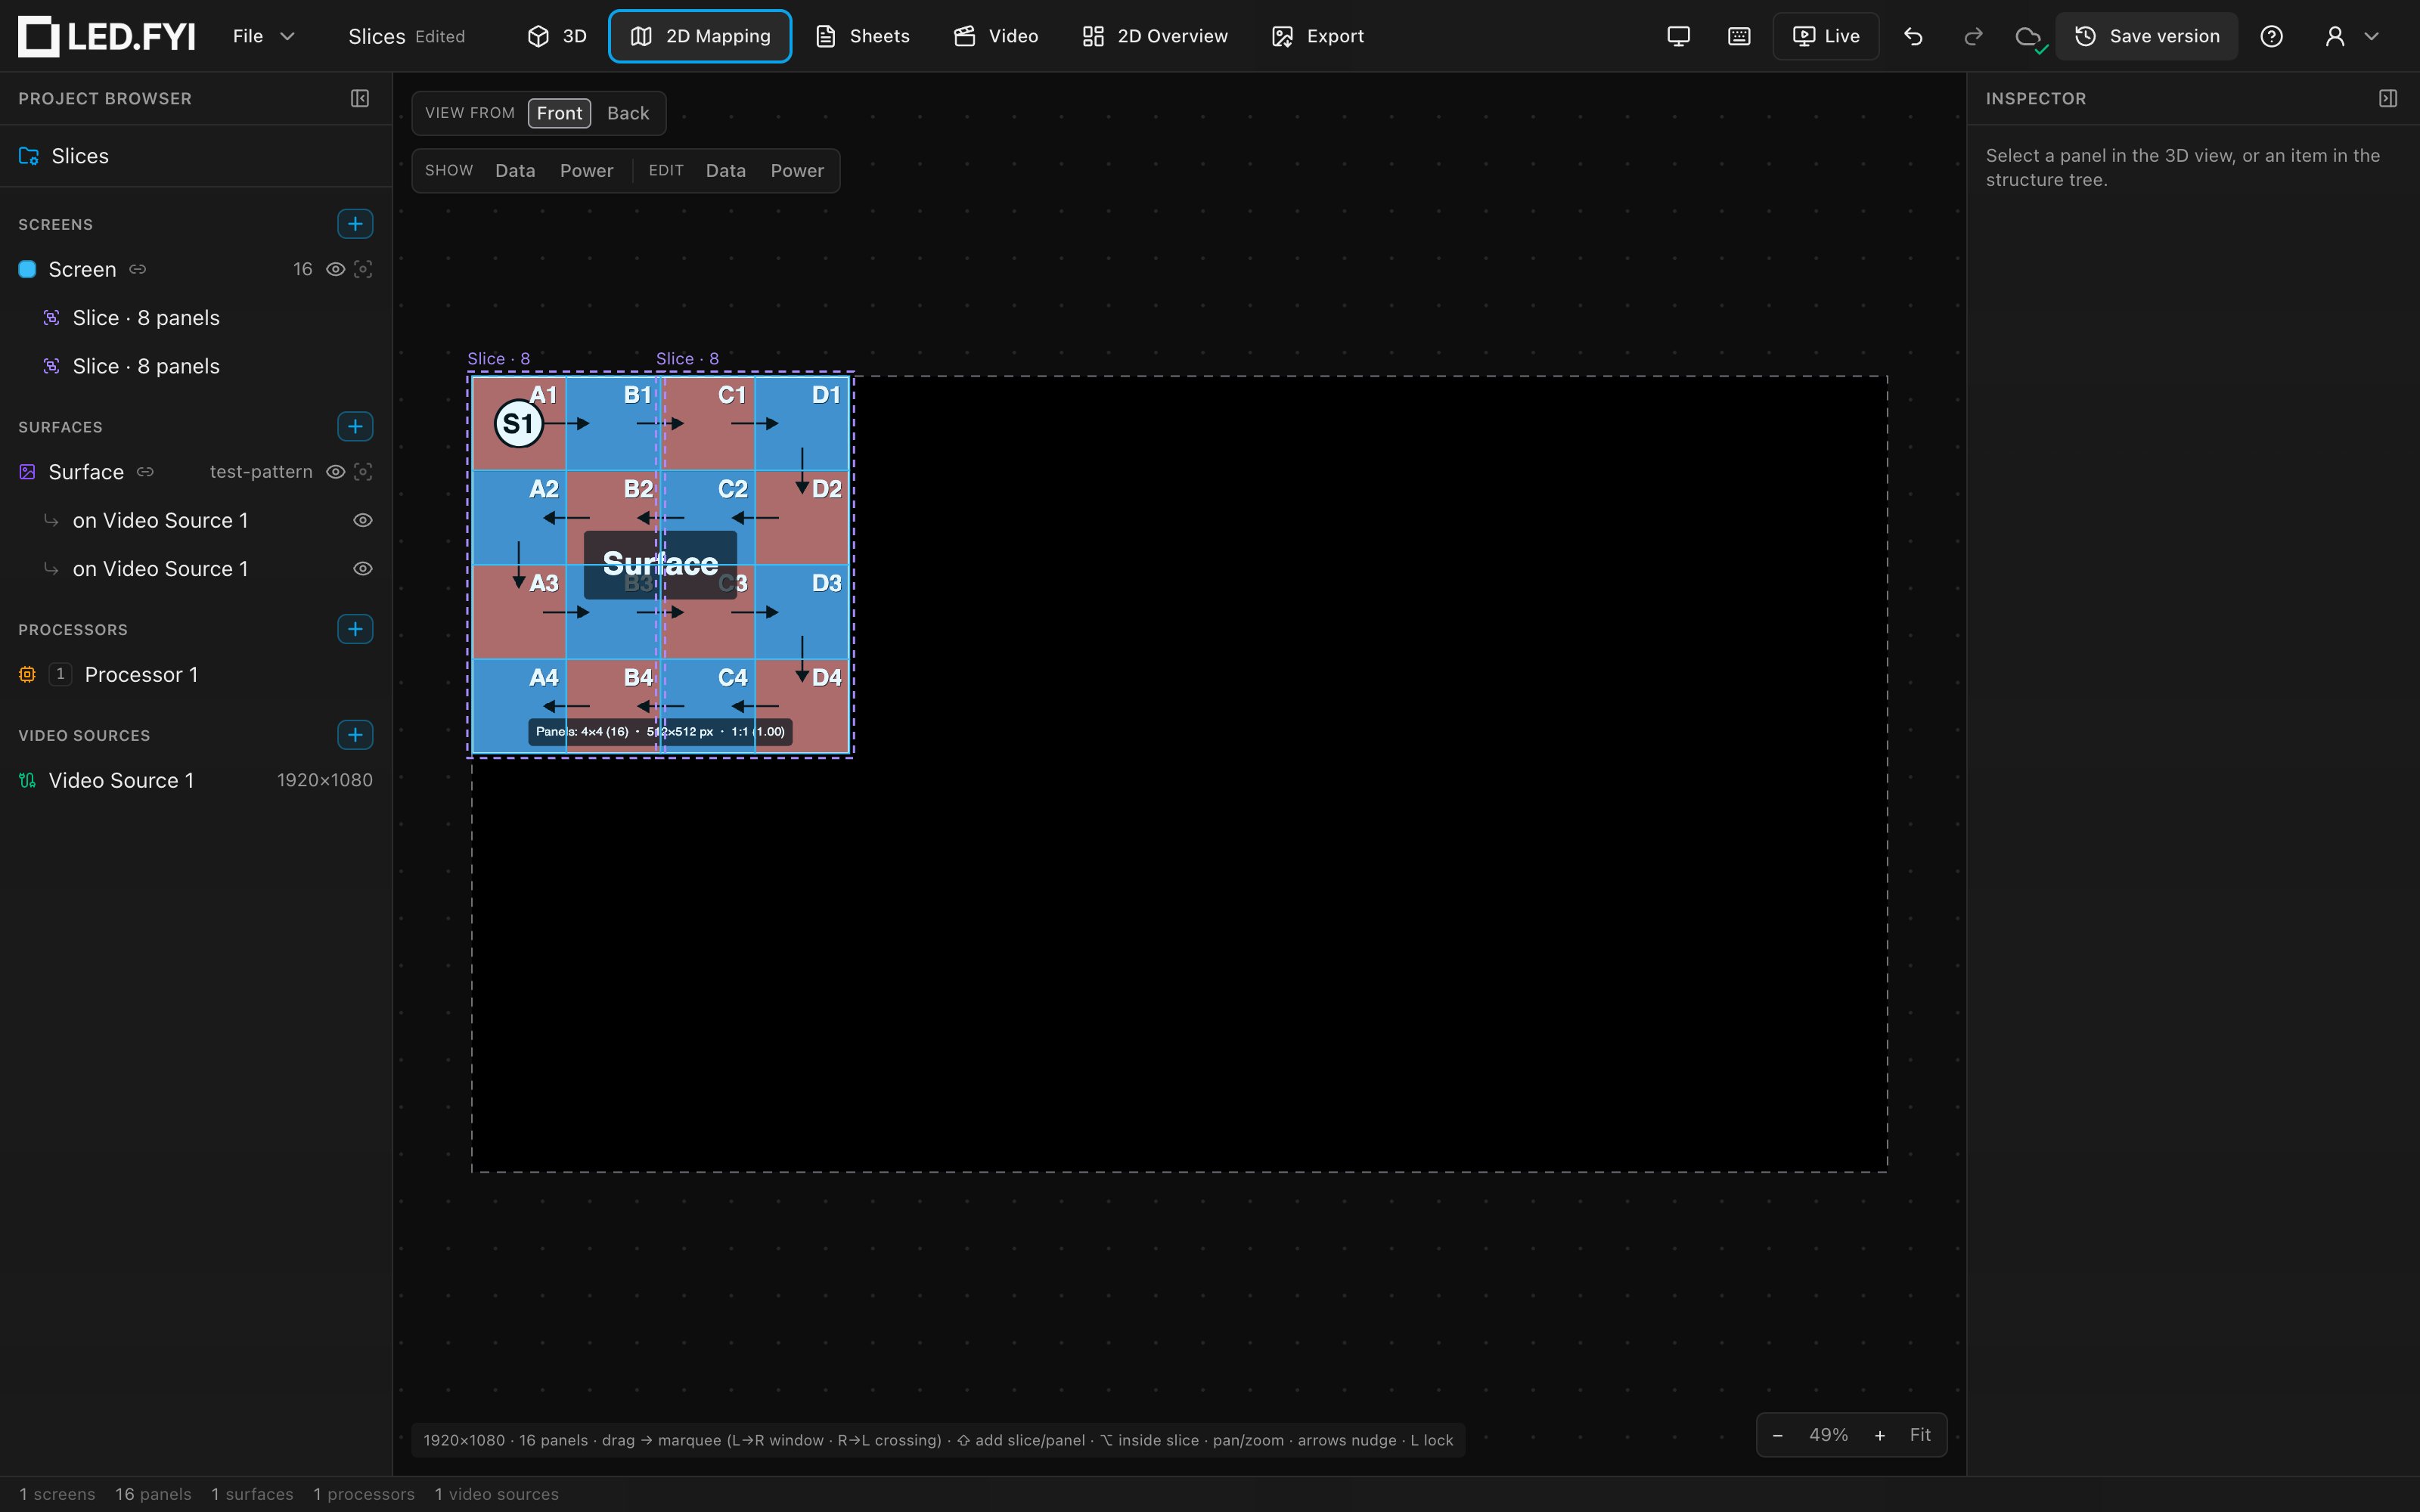
Task: Click the 1920×1080 resolution text in the sidebar
Action: tap(325, 780)
